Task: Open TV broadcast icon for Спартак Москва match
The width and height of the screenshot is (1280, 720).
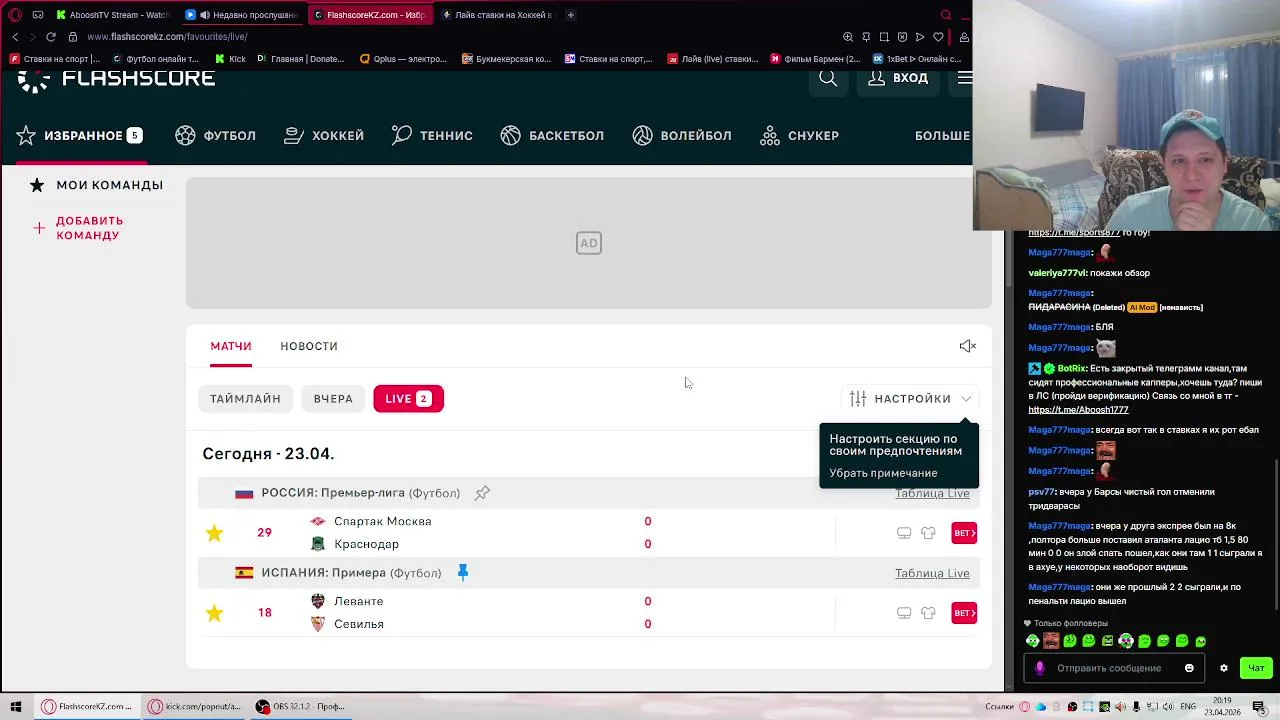Action: pos(904,533)
